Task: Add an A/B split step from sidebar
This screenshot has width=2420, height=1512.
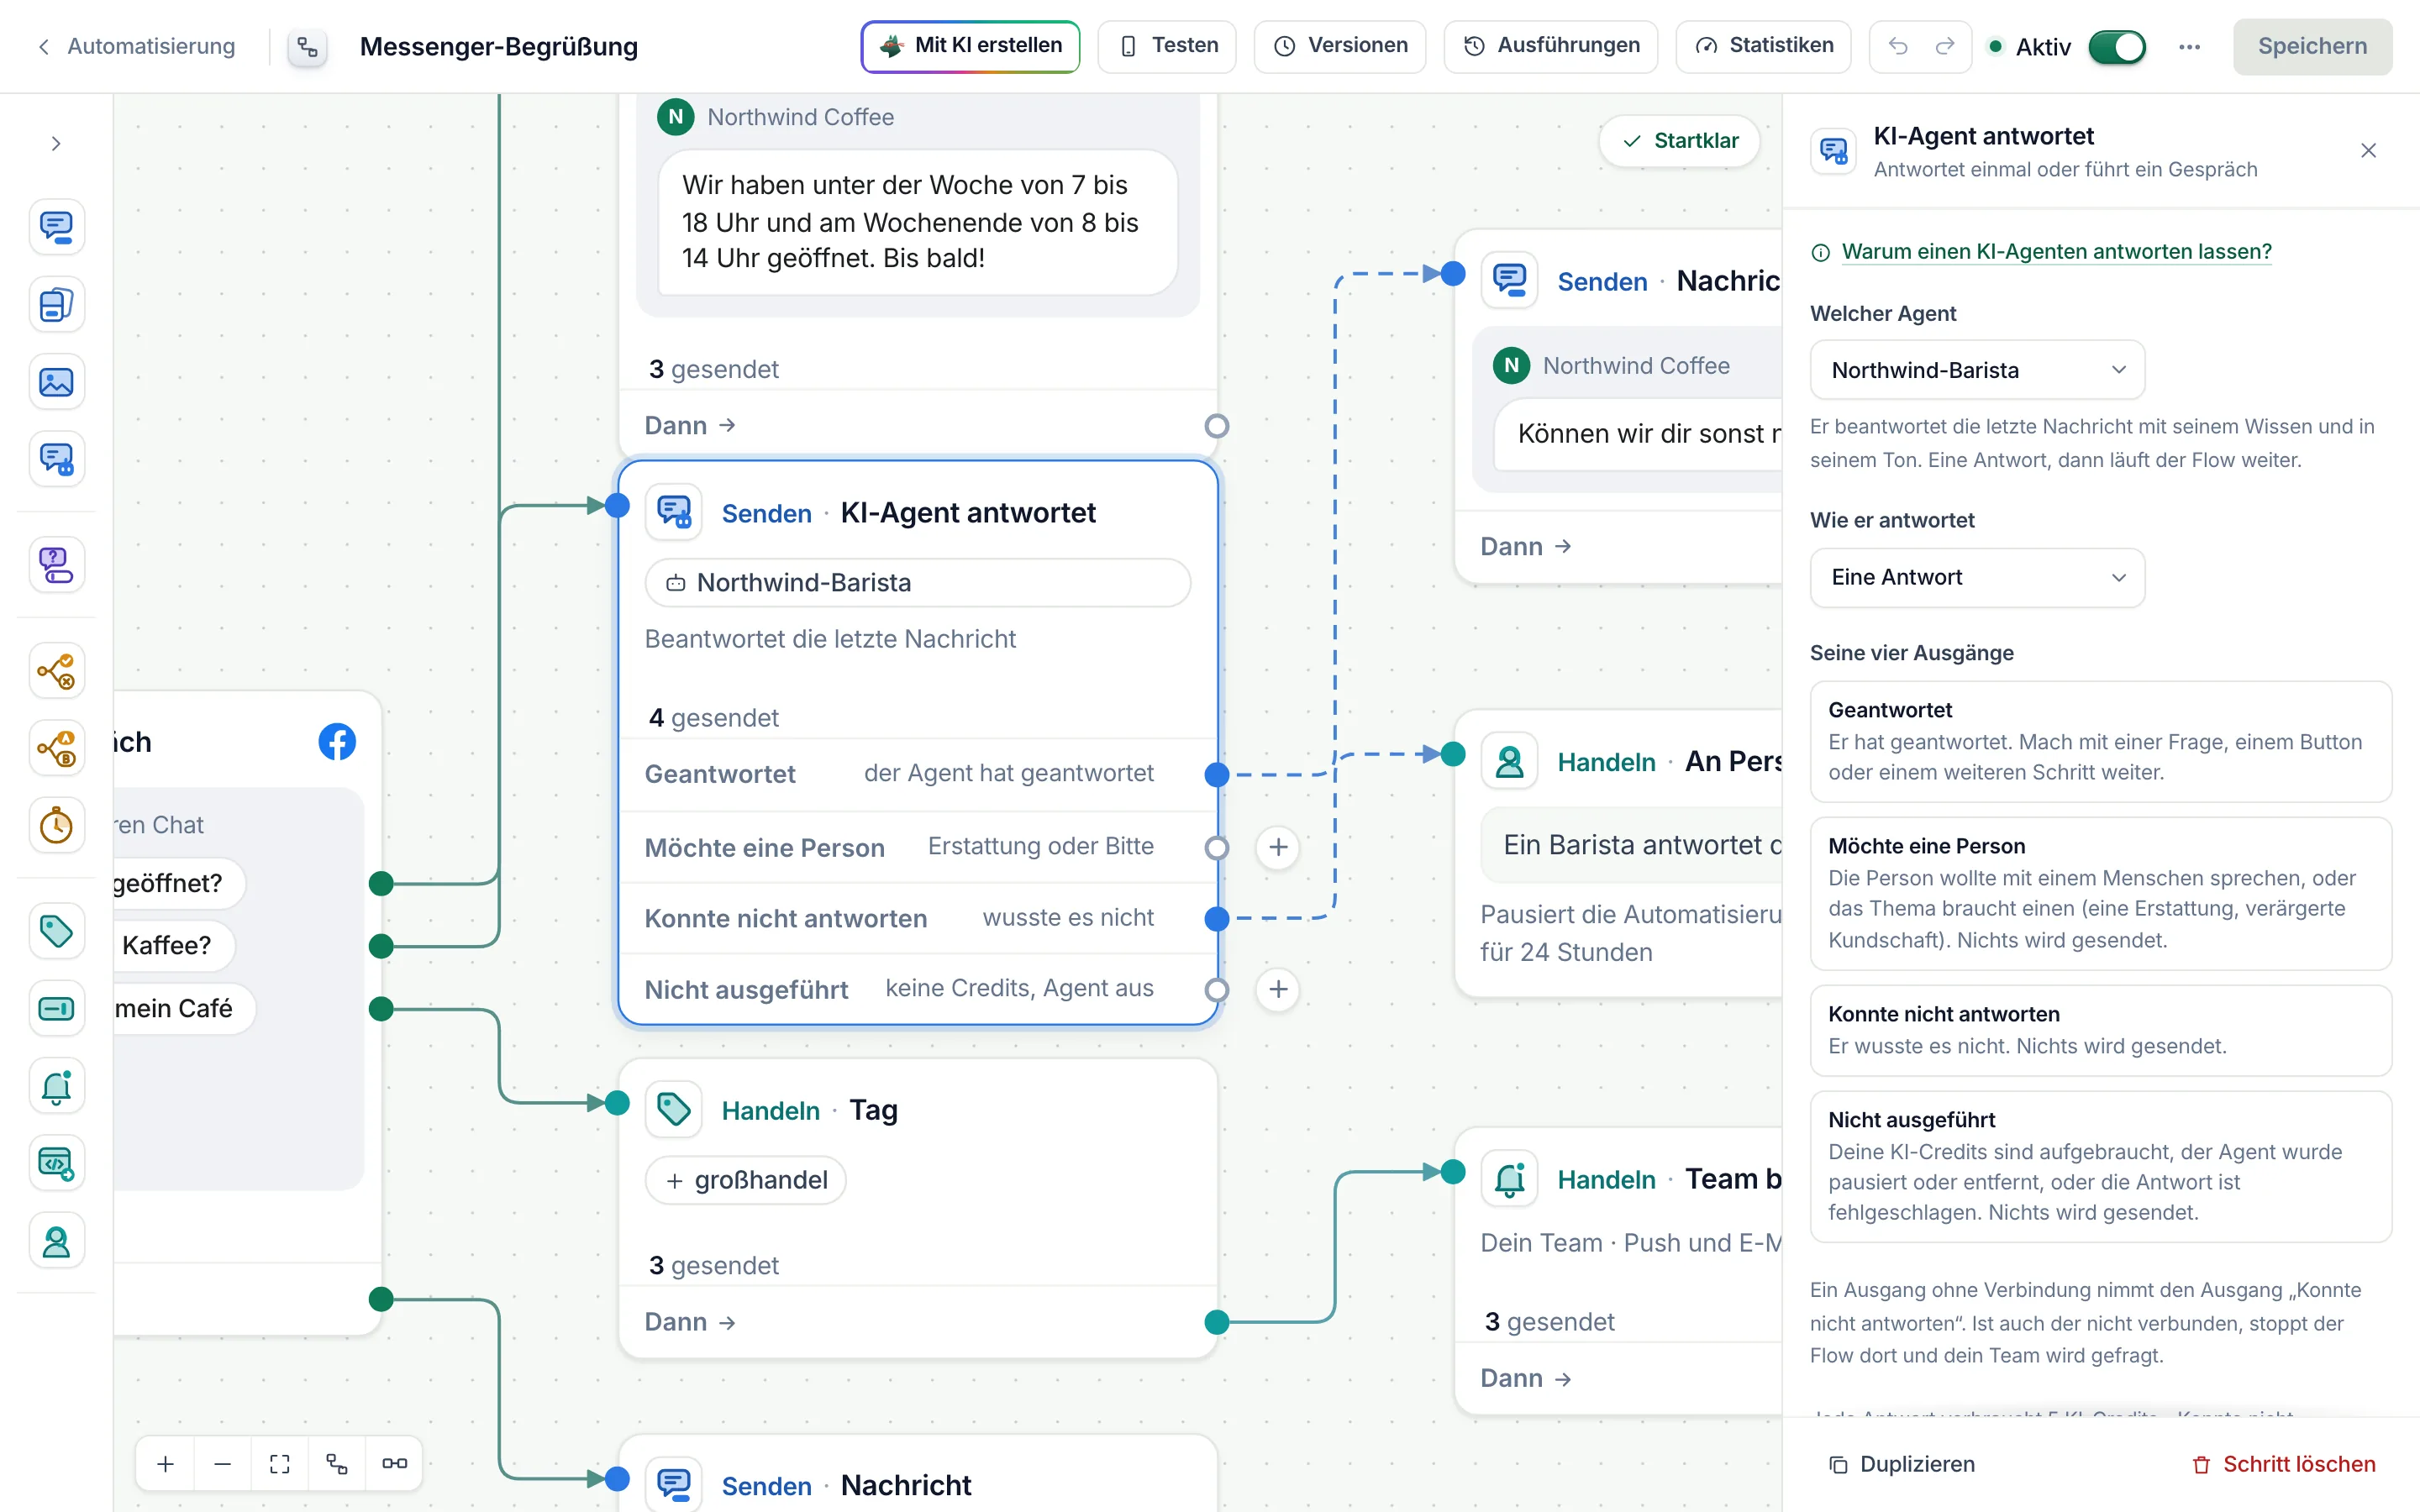Action: click(56, 748)
